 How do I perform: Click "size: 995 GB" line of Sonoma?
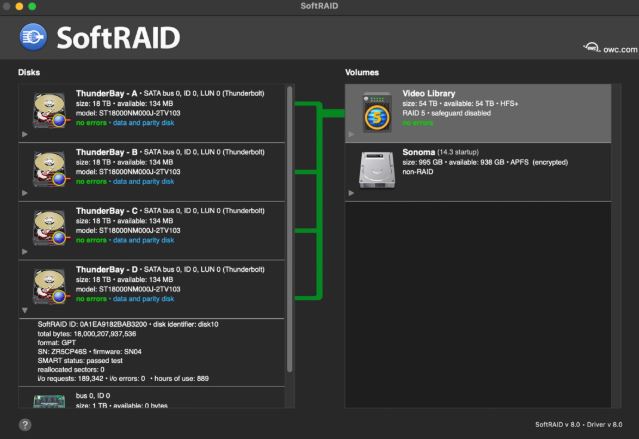pos(485,162)
